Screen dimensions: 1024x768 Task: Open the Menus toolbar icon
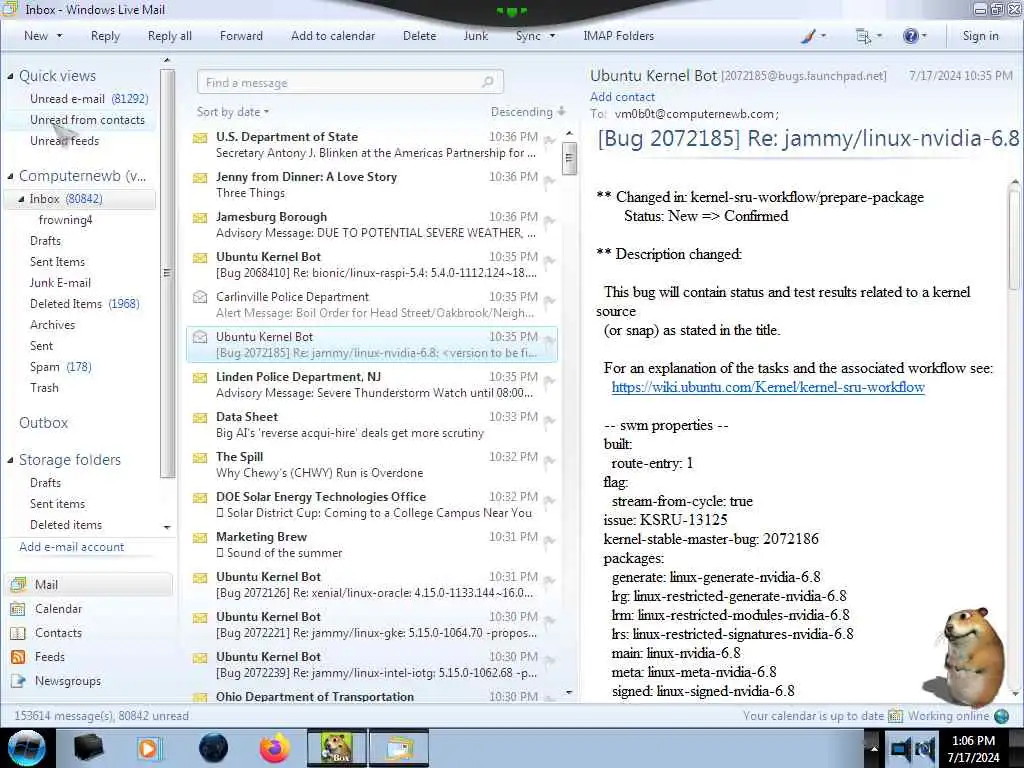tap(863, 36)
